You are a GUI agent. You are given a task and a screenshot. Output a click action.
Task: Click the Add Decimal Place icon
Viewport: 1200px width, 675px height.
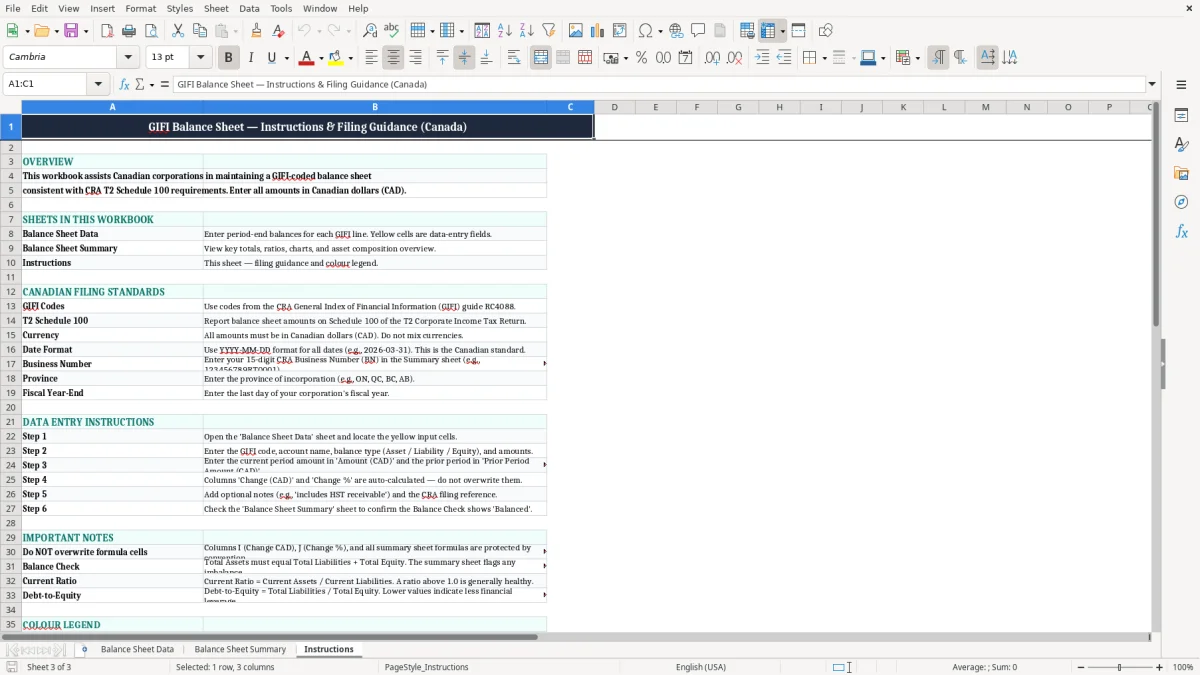coord(712,58)
